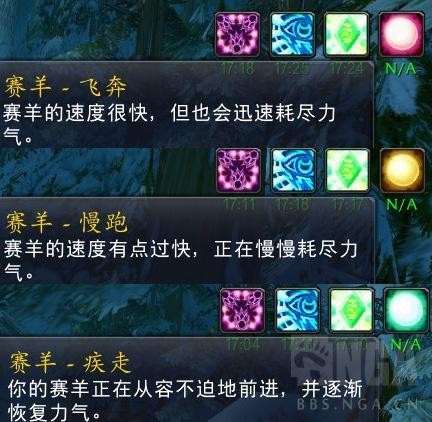Click N/A label under yellow orb
Image resolution: width=432 pixels, height=422 pixels.
click(402, 205)
